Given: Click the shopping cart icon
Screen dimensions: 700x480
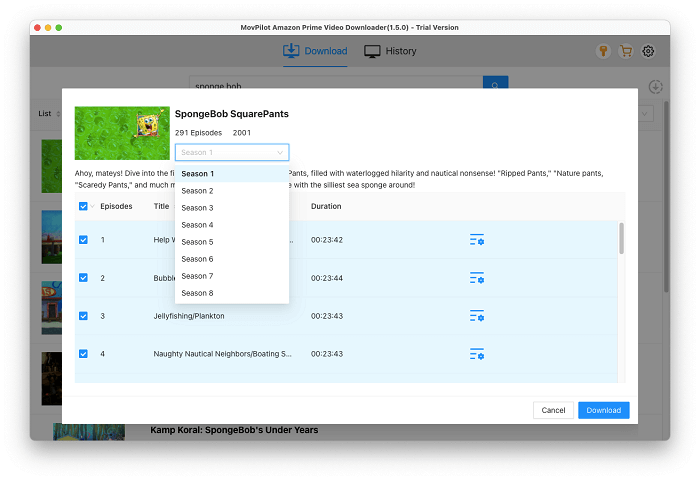Looking at the screenshot, I should pyautogui.click(x=625, y=51).
